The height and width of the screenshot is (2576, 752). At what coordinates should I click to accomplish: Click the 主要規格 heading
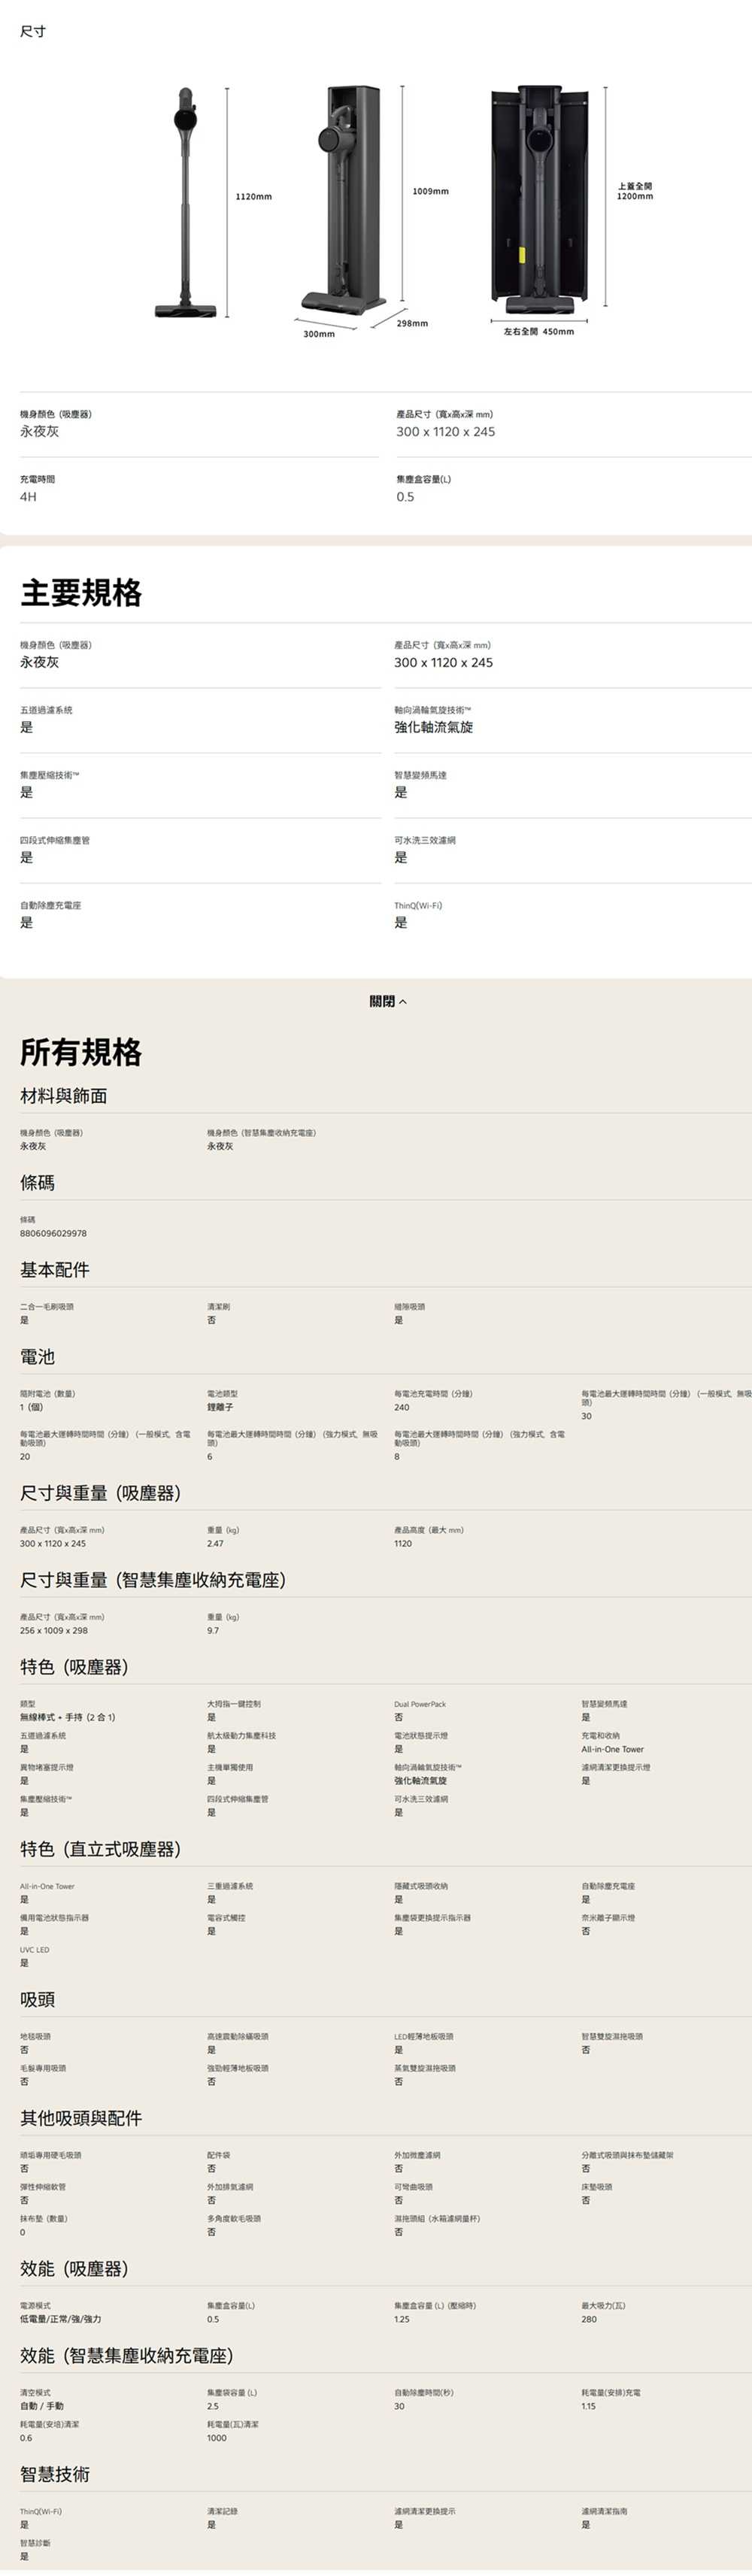pyautogui.click(x=81, y=593)
